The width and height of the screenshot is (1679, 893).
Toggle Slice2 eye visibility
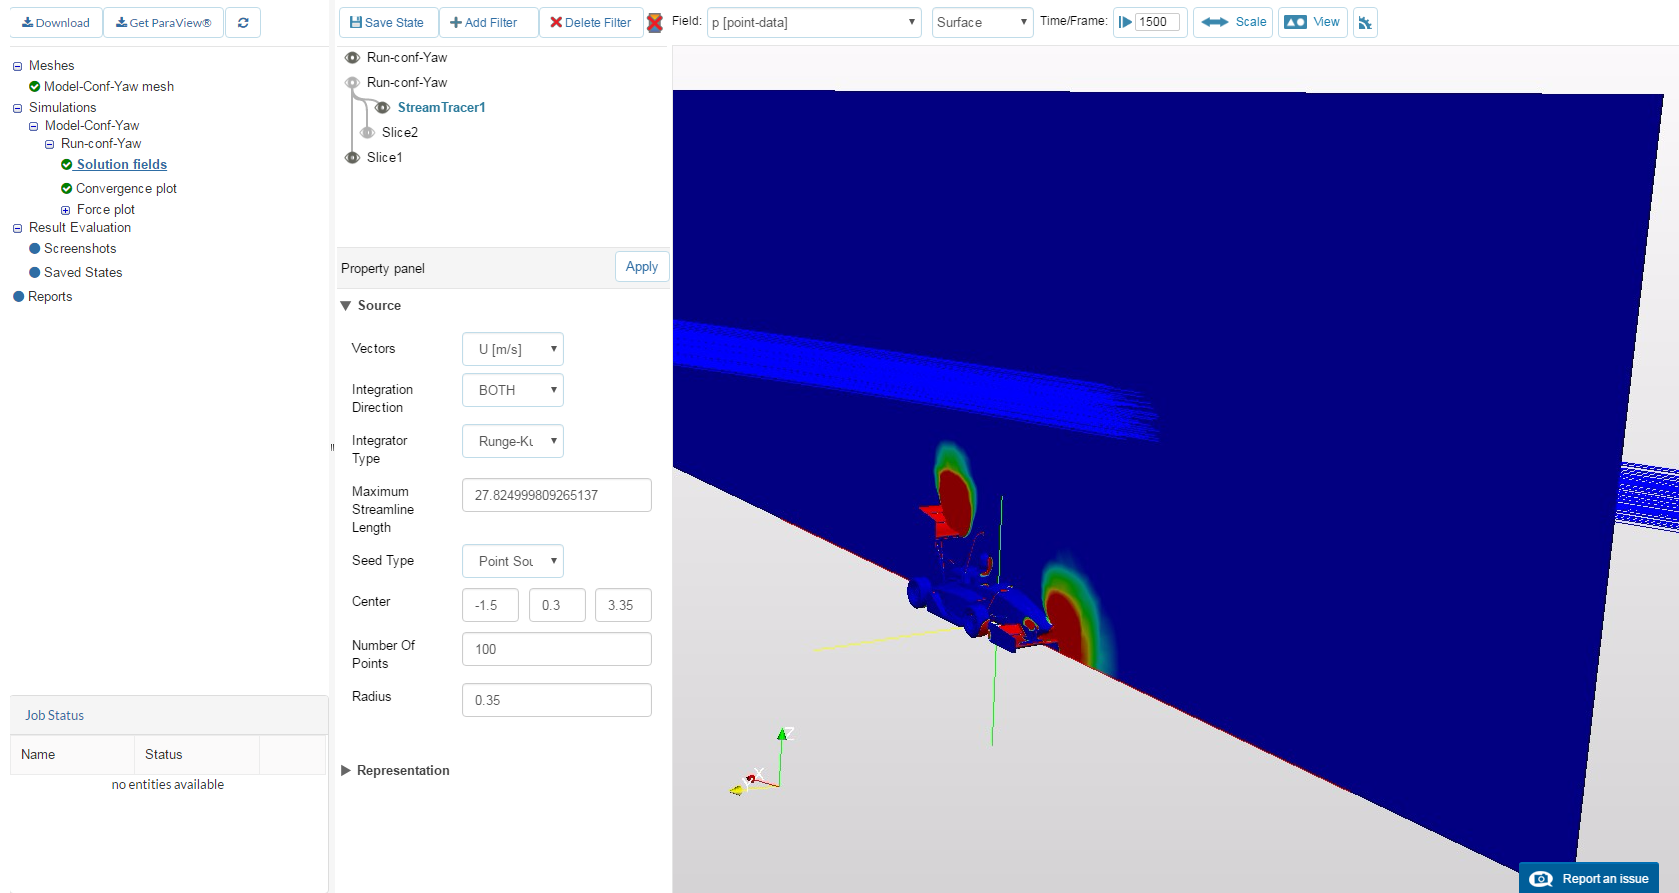tap(367, 132)
